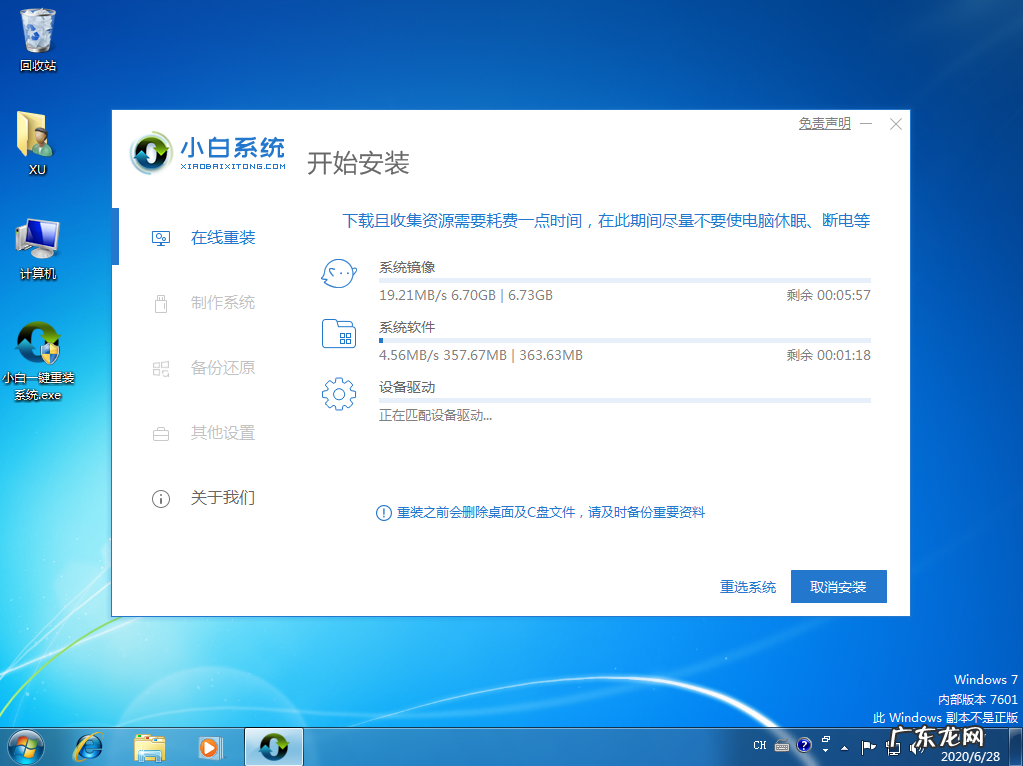
Task: Open the 小白一键重装 taskbar icon
Action: click(x=273, y=746)
